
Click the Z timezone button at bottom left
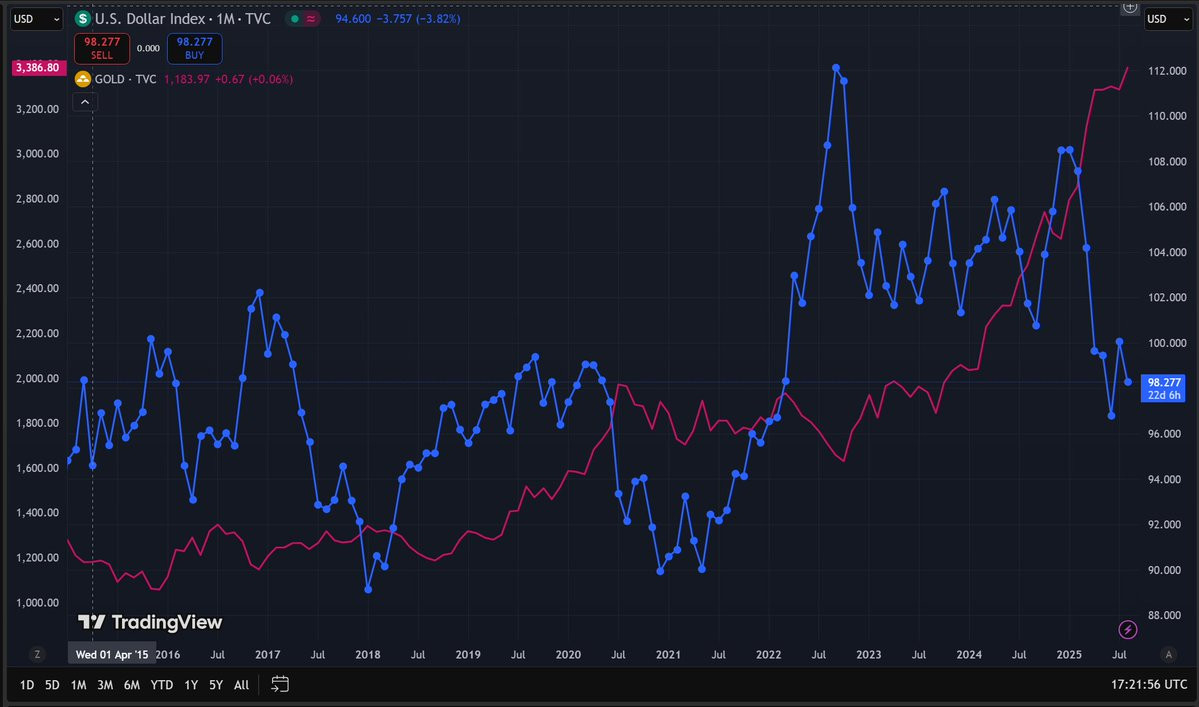tap(37, 654)
